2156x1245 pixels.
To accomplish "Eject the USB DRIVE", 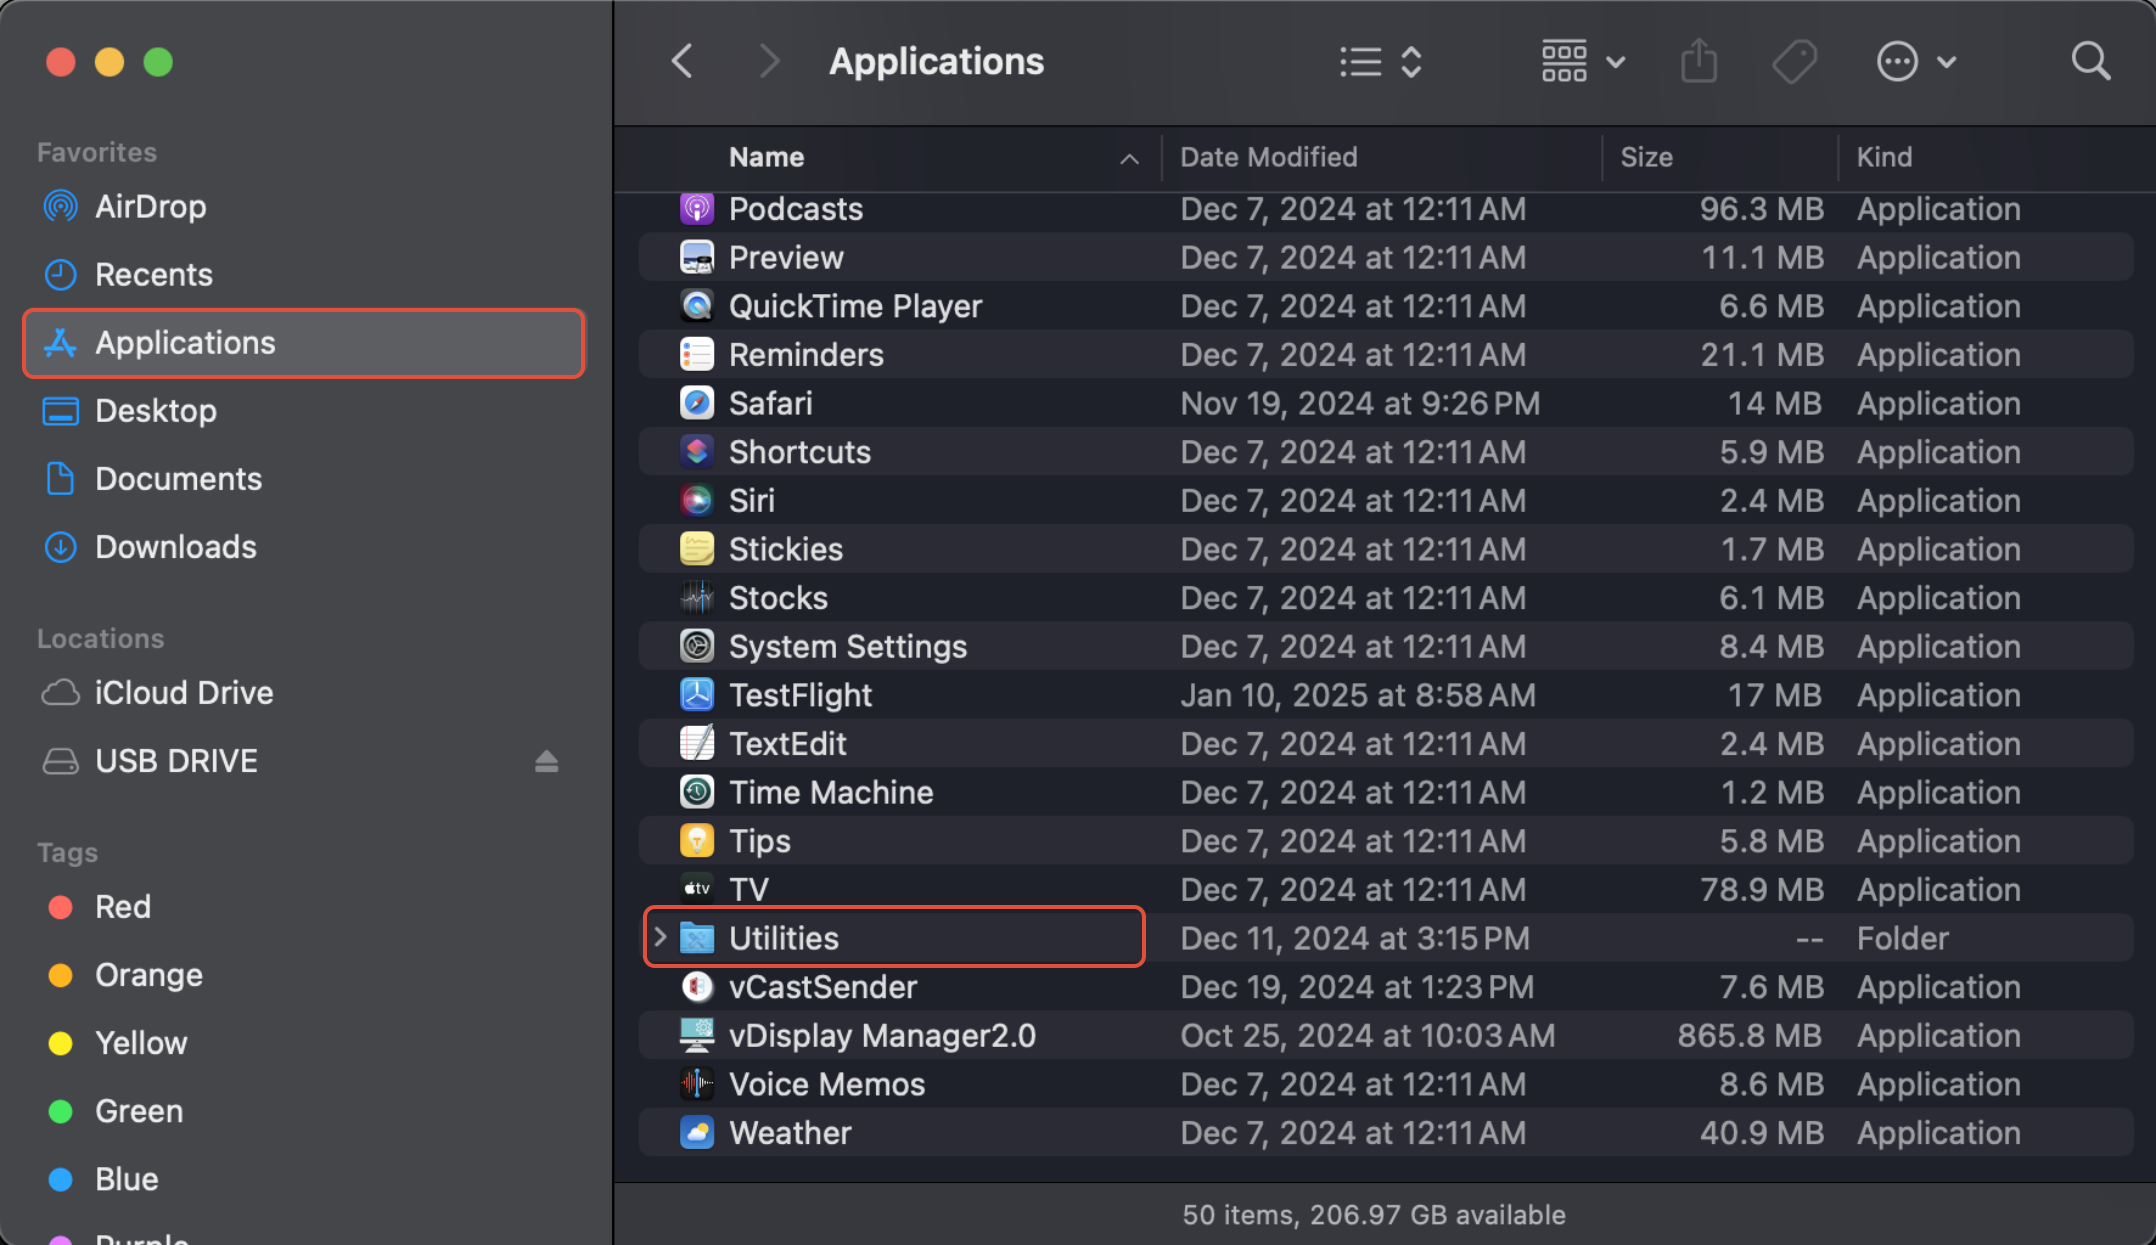I will (546, 762).
